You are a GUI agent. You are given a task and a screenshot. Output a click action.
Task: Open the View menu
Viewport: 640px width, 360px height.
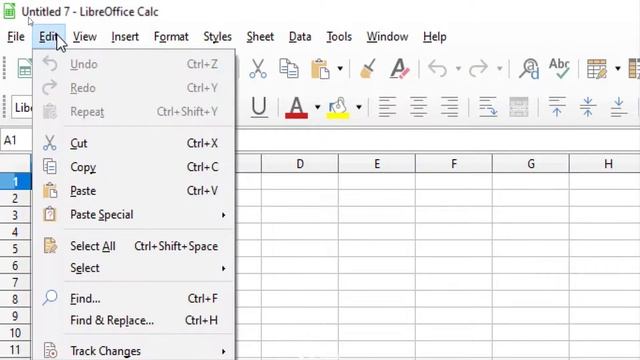tap(85, 37)
